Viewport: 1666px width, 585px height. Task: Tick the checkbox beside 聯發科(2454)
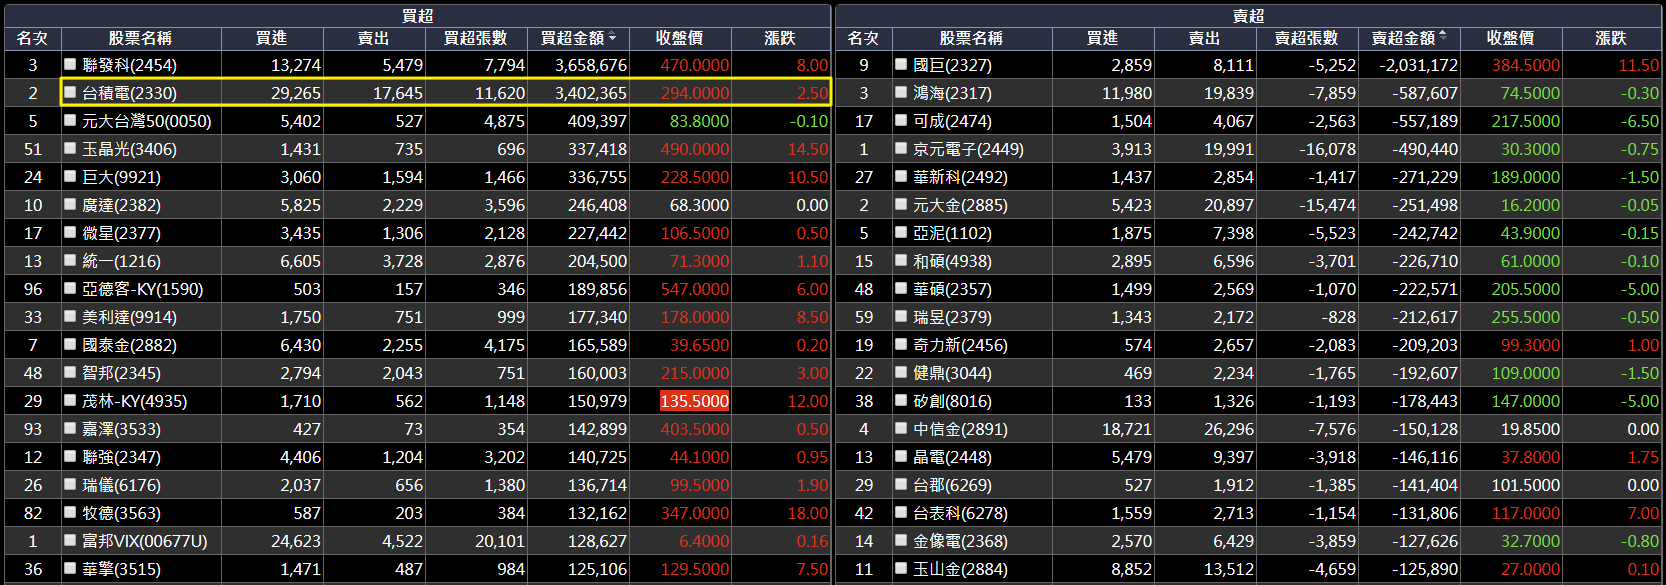pos(70,64)
